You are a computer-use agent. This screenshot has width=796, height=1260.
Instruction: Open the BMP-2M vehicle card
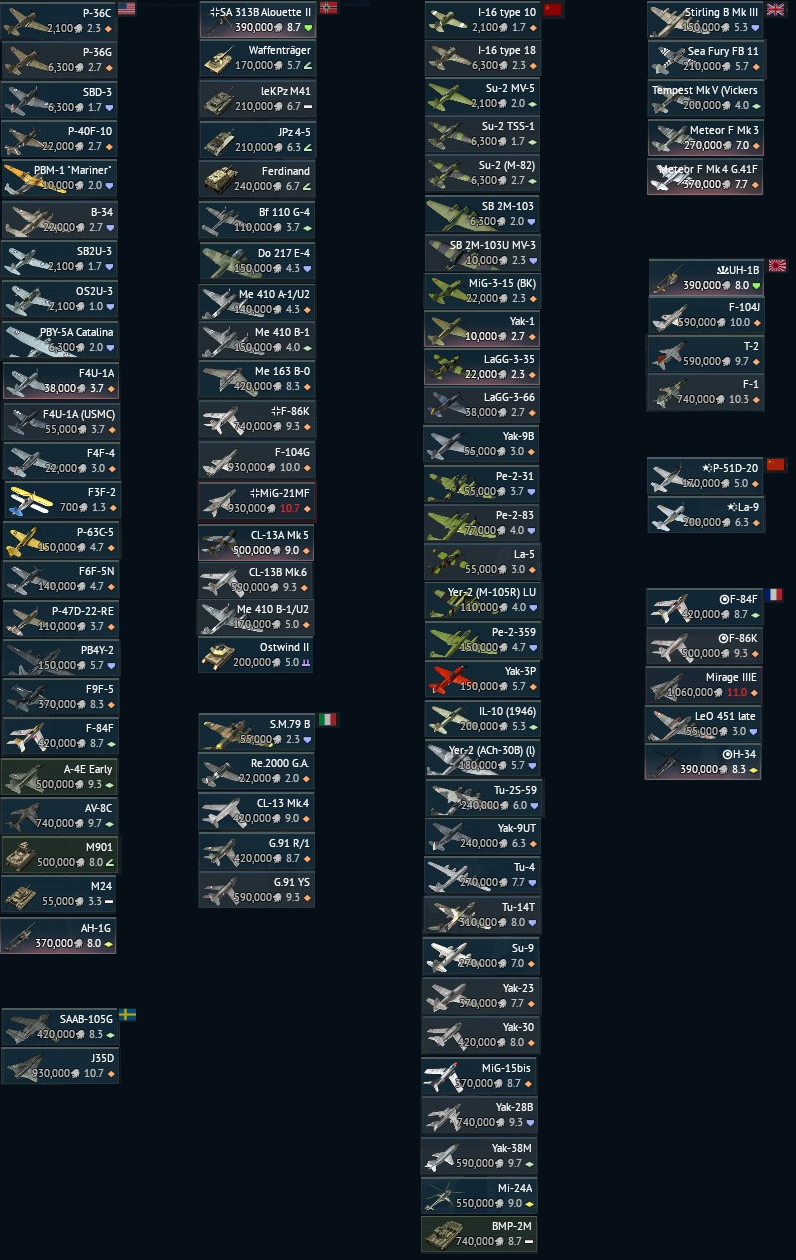tap(481, 1233)
